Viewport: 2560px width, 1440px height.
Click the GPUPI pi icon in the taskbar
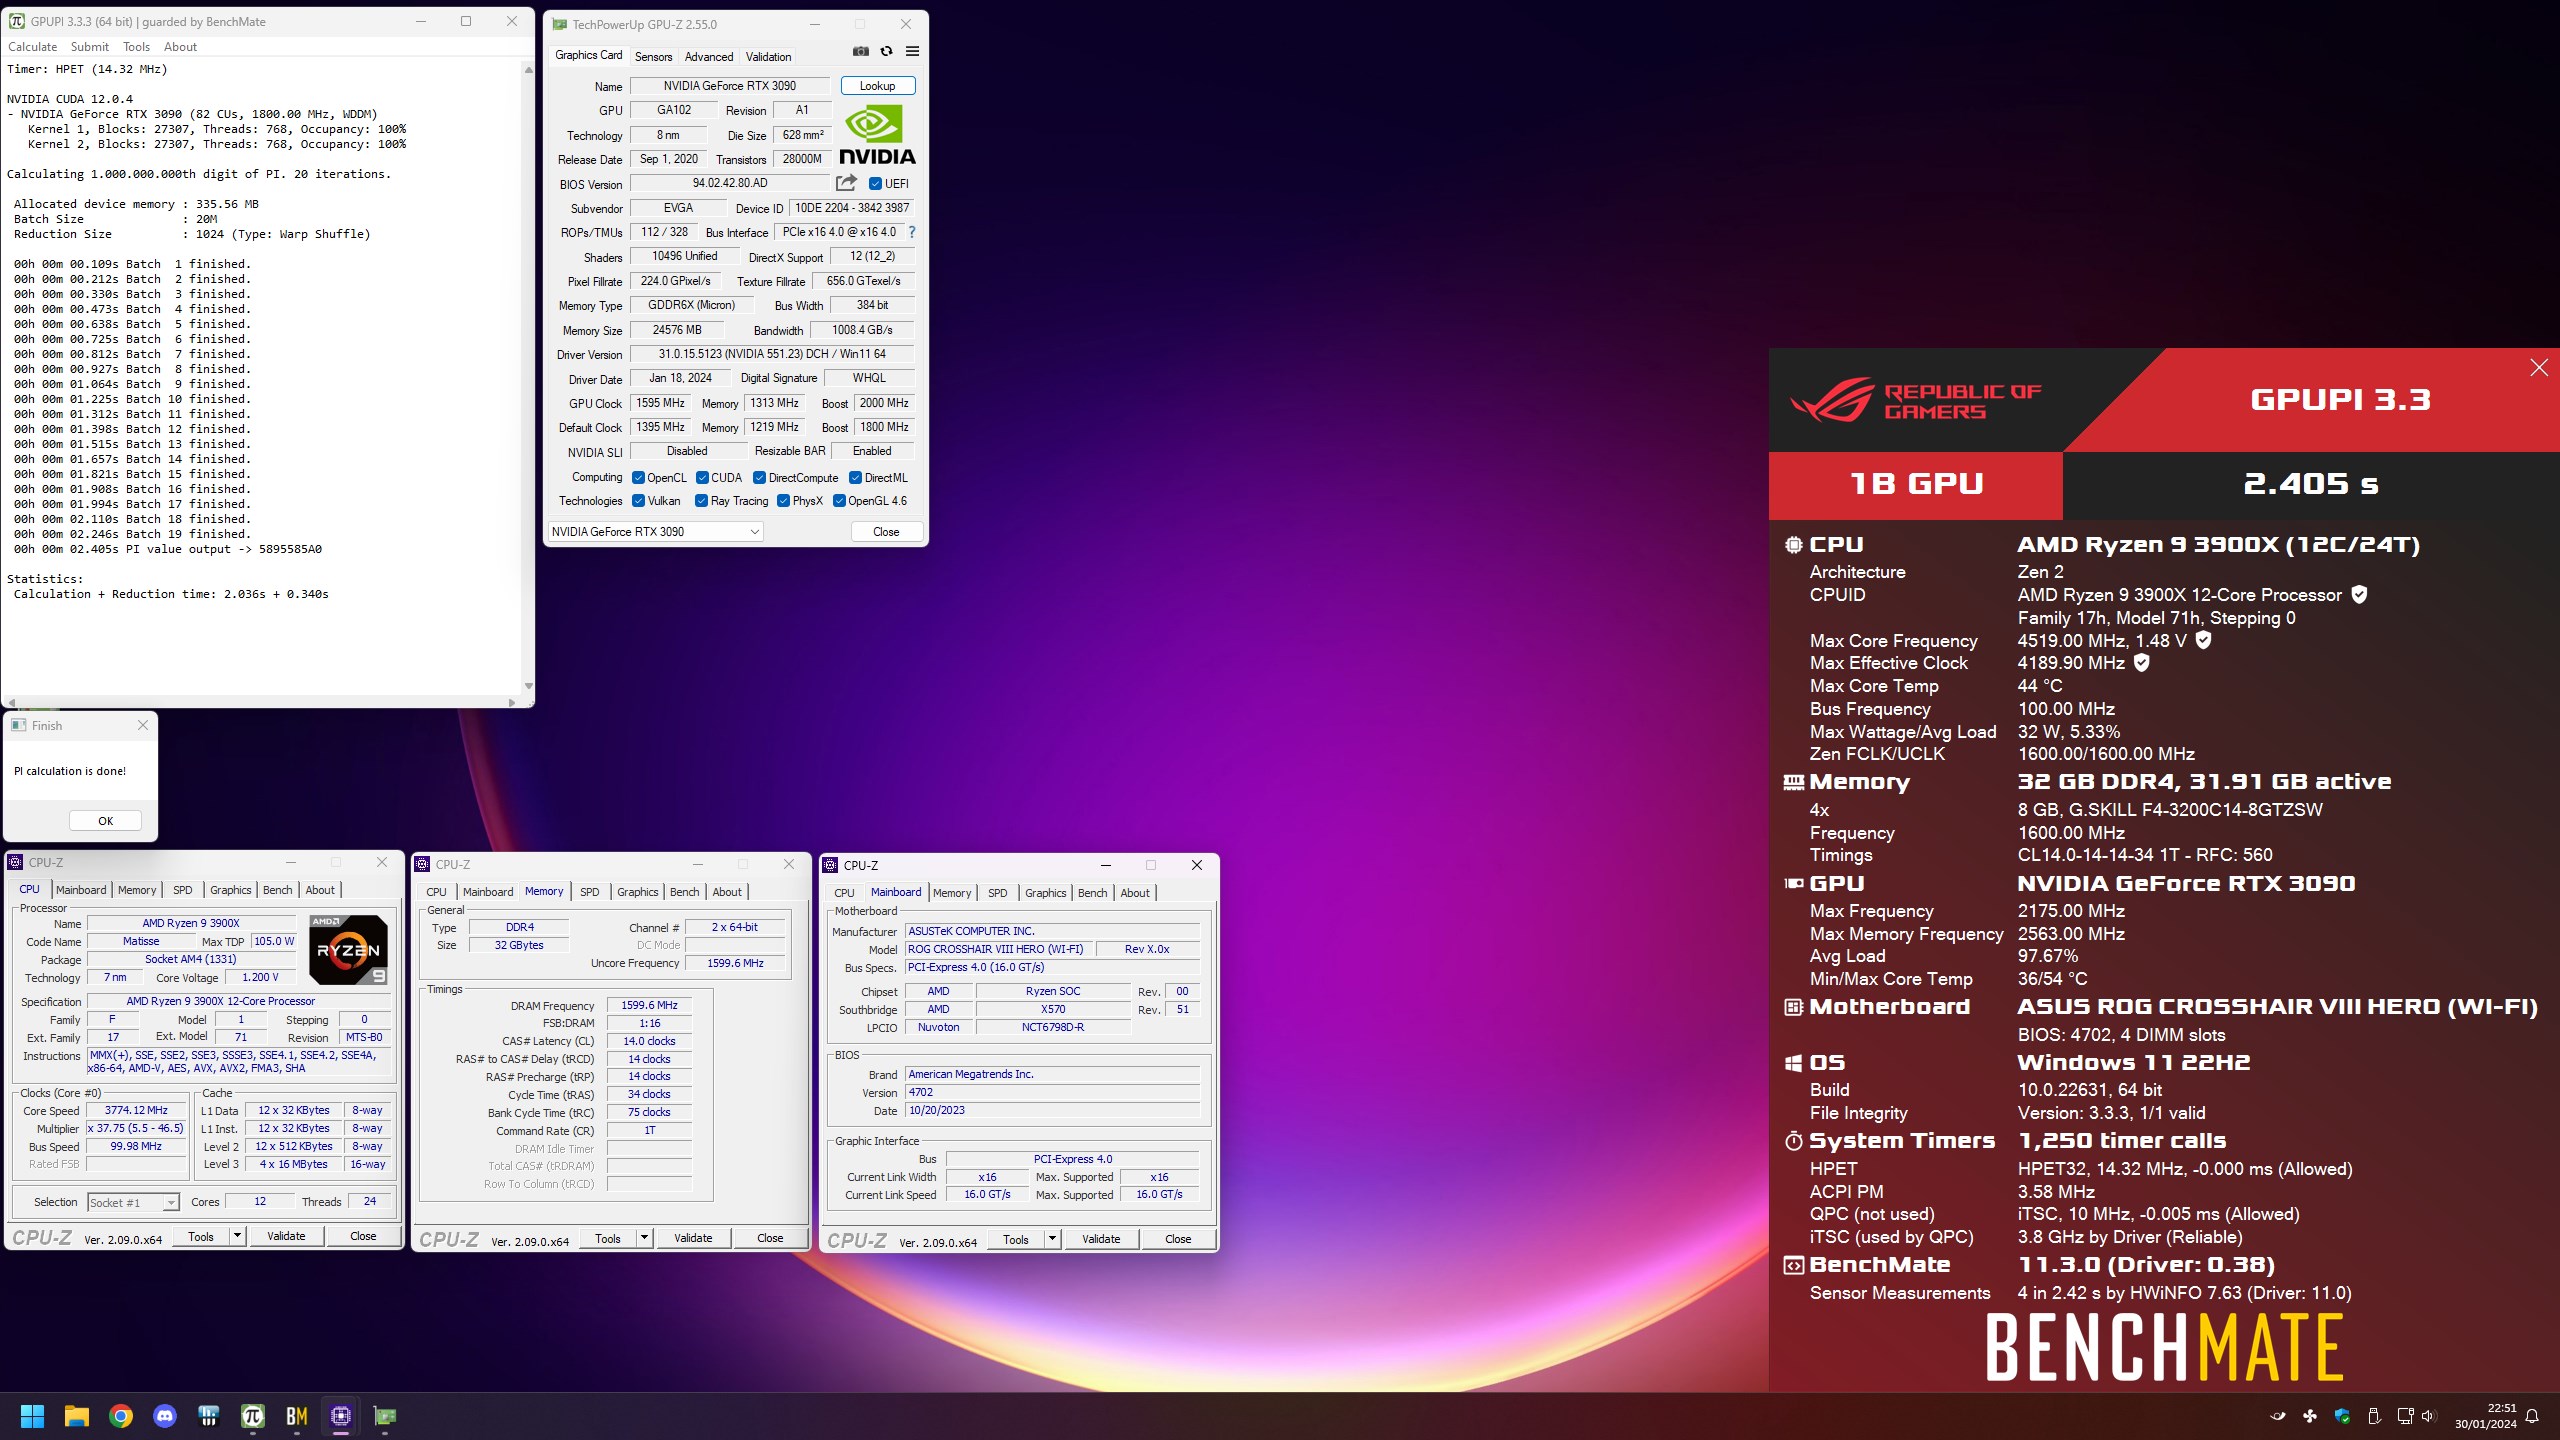[x=253, y=1416]
